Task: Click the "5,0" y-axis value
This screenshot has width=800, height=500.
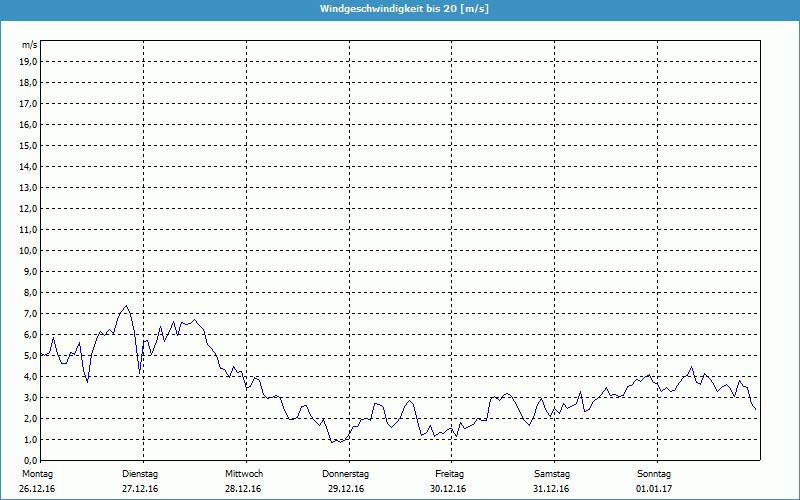Action: click(x=30, y=355)
